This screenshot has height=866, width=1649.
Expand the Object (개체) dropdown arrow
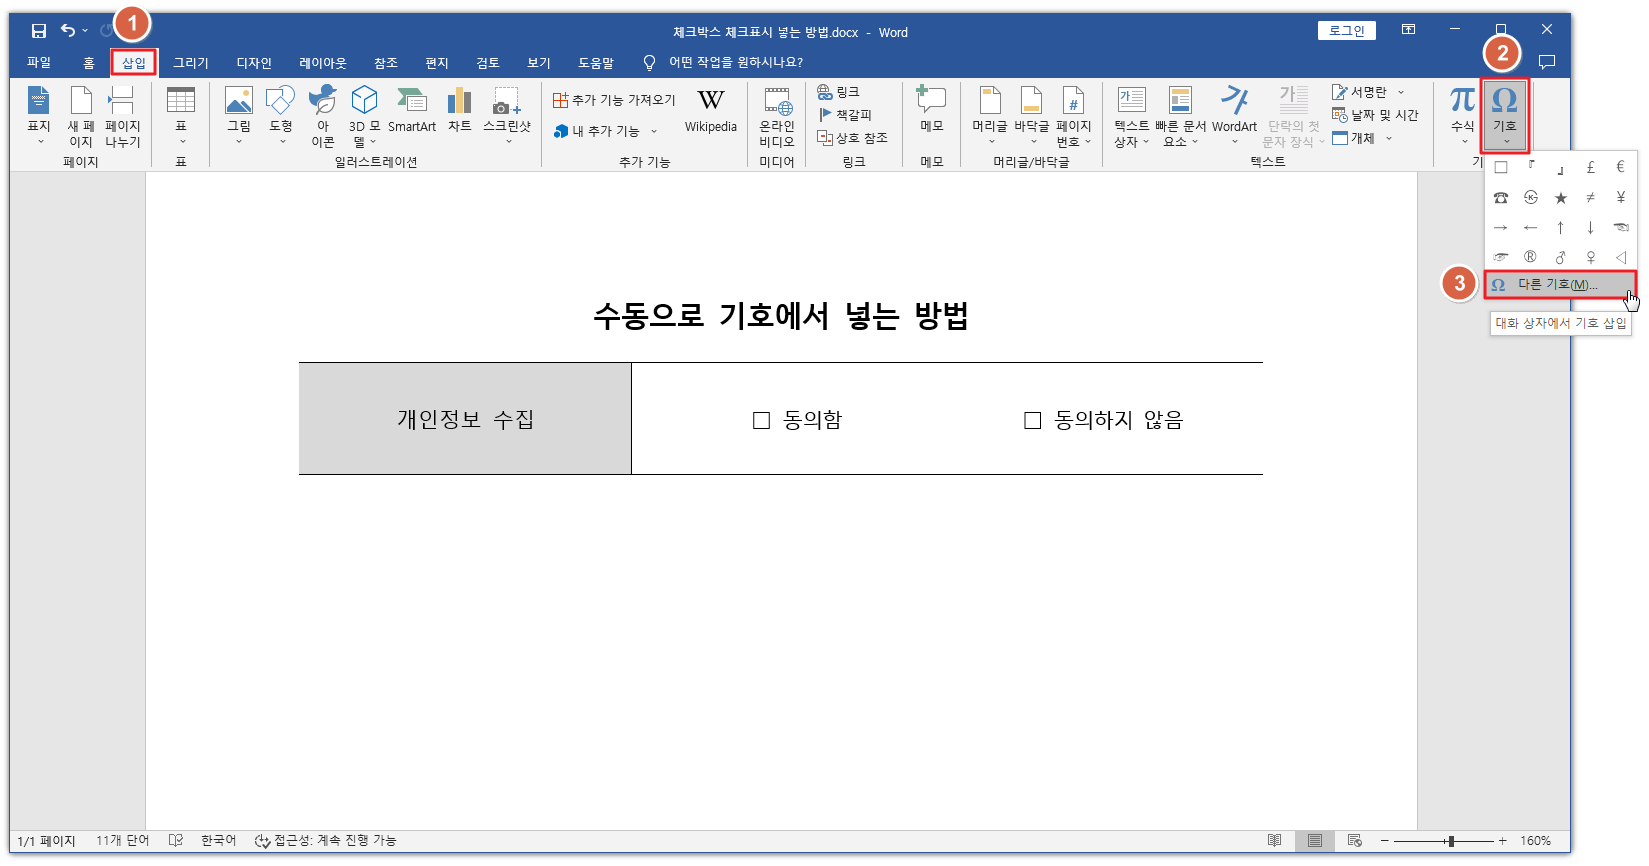1388,138
